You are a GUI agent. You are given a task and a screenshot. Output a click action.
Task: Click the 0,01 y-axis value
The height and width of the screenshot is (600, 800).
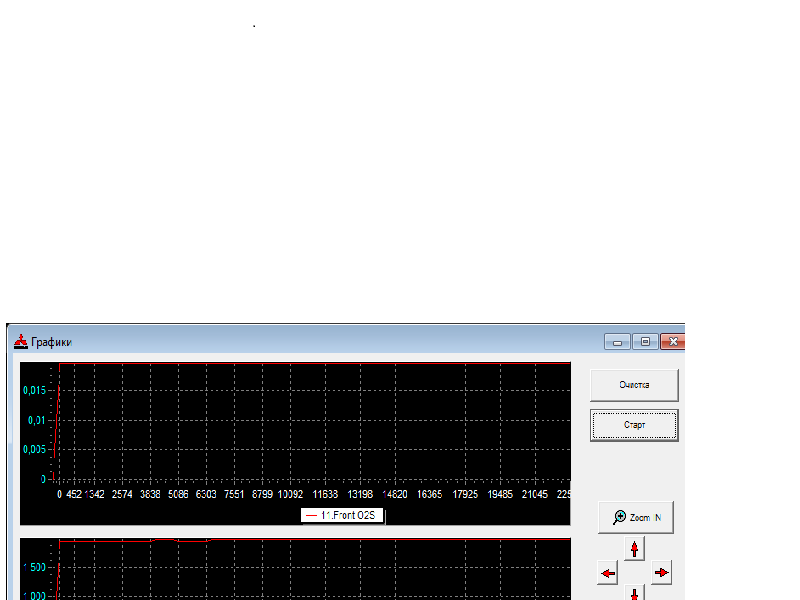click(x=36, y=420)
